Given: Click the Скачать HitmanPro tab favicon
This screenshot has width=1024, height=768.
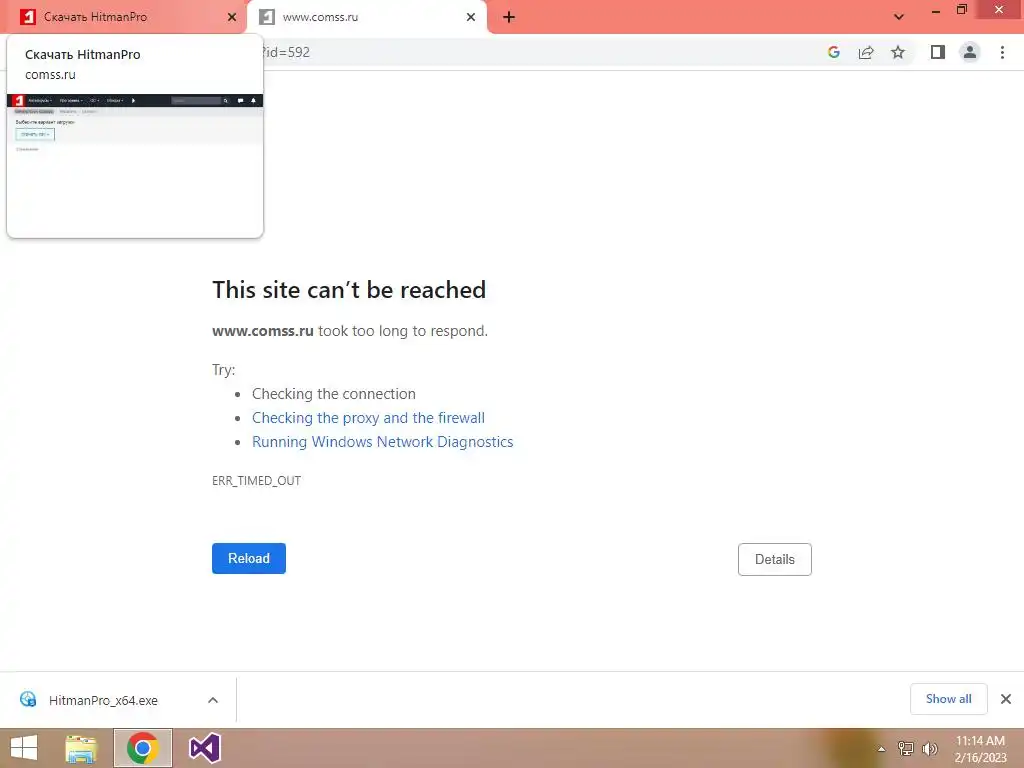Looking at the screenshot, I should click(x=27, y=17).
